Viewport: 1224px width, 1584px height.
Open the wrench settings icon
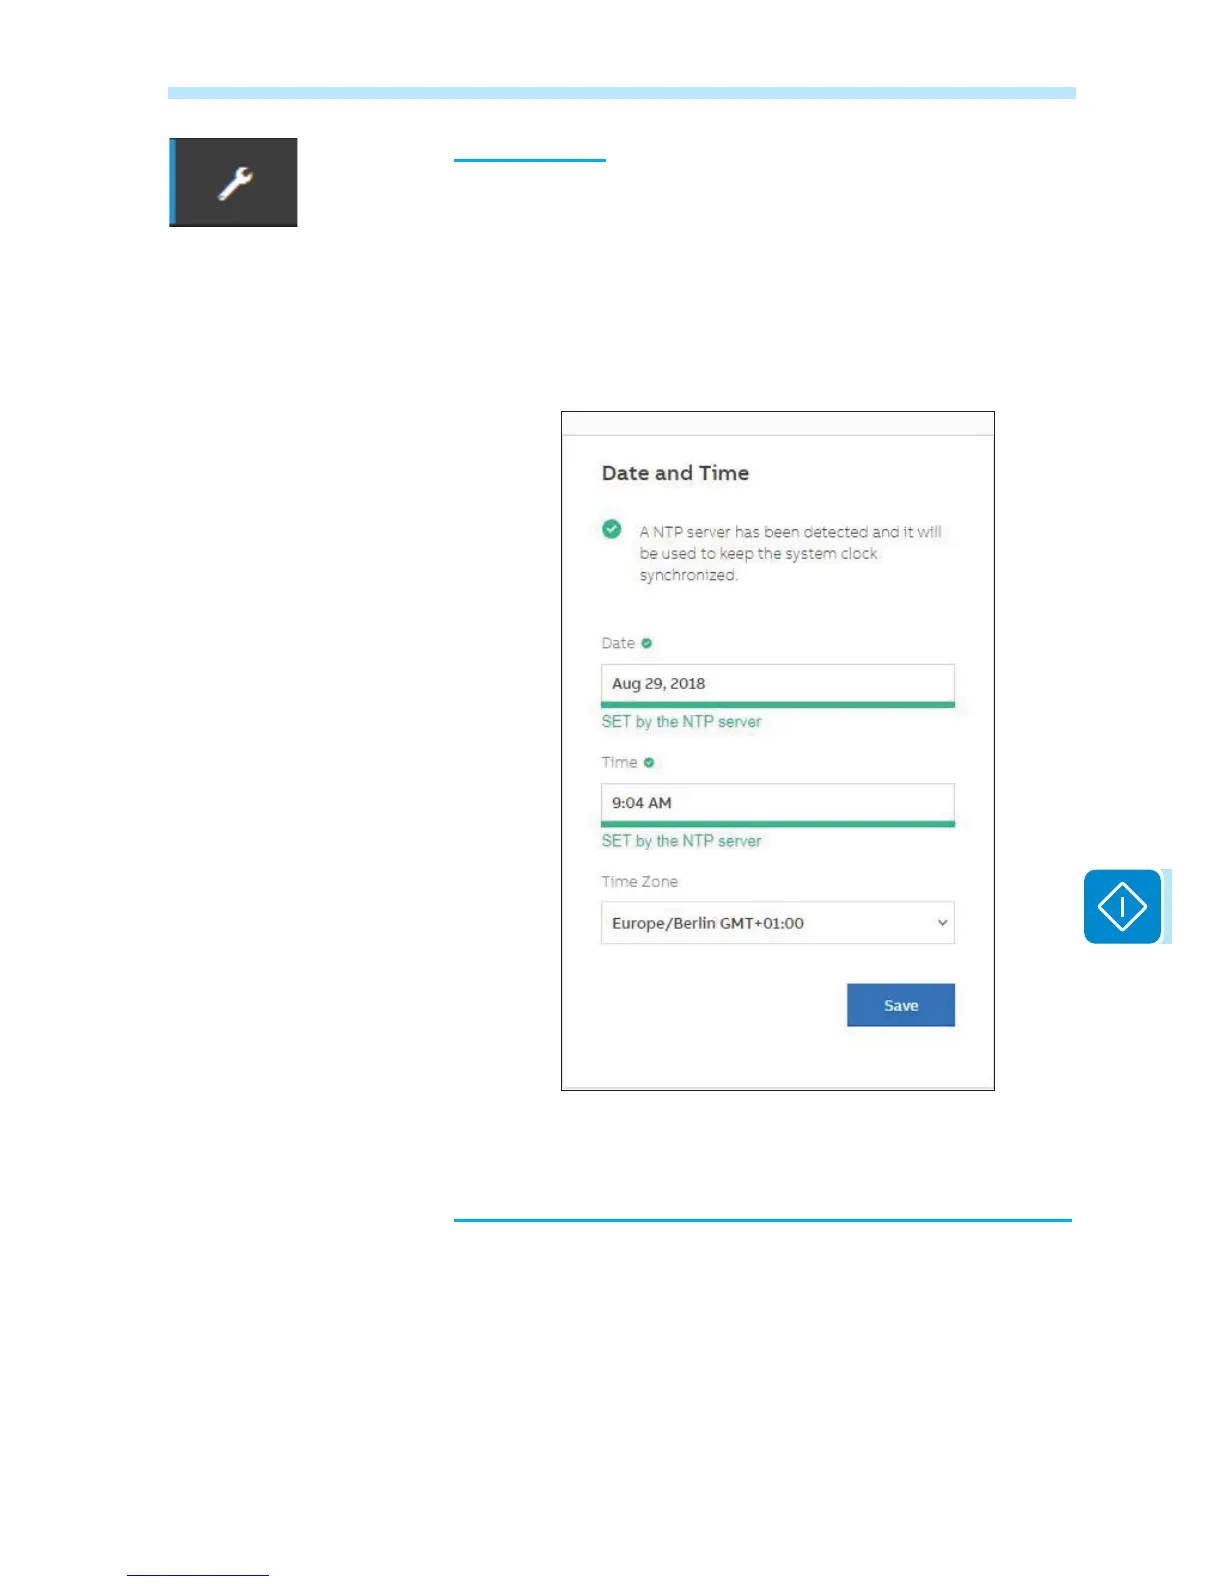(x=234, y=182)
